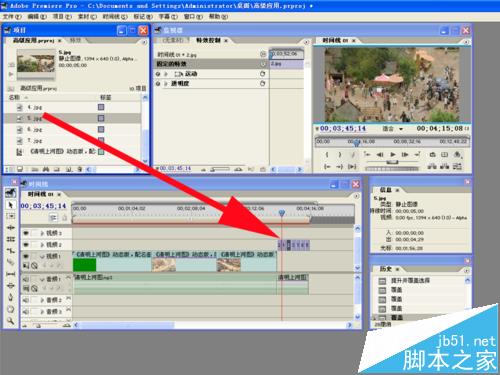
Task: Mute the Audio 1 track speaker
Action: pyautogui.click(x=26, y=279)
